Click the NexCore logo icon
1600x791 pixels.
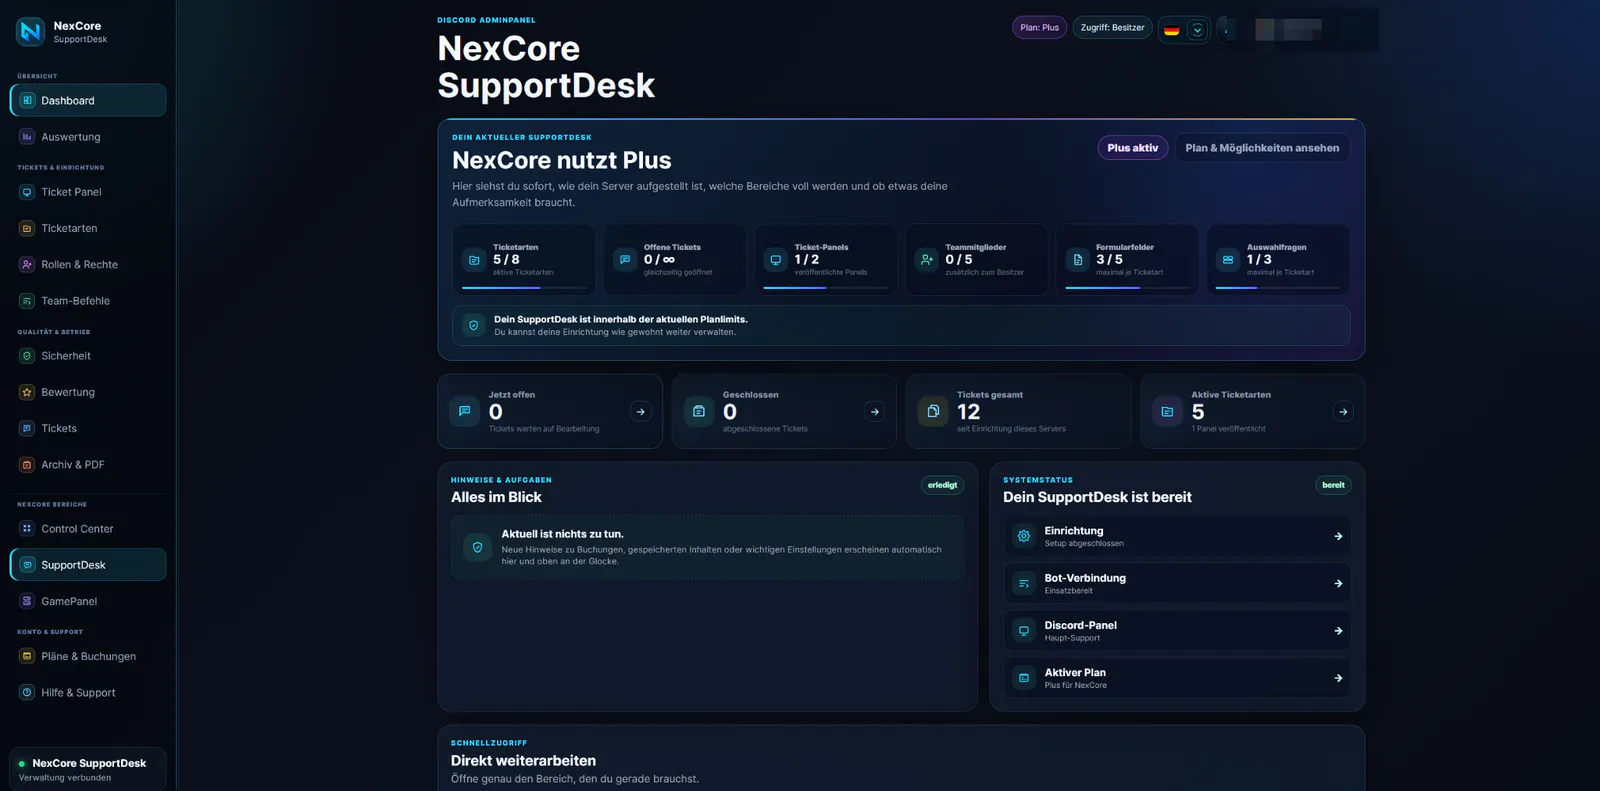click(31, 32)
